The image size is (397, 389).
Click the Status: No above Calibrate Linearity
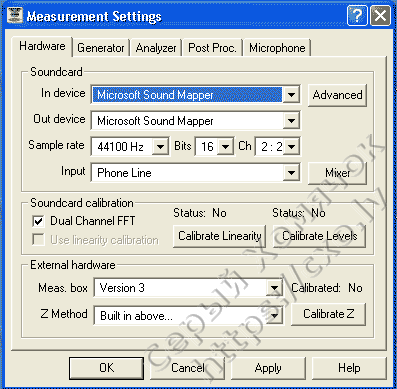tap(200, 213)
